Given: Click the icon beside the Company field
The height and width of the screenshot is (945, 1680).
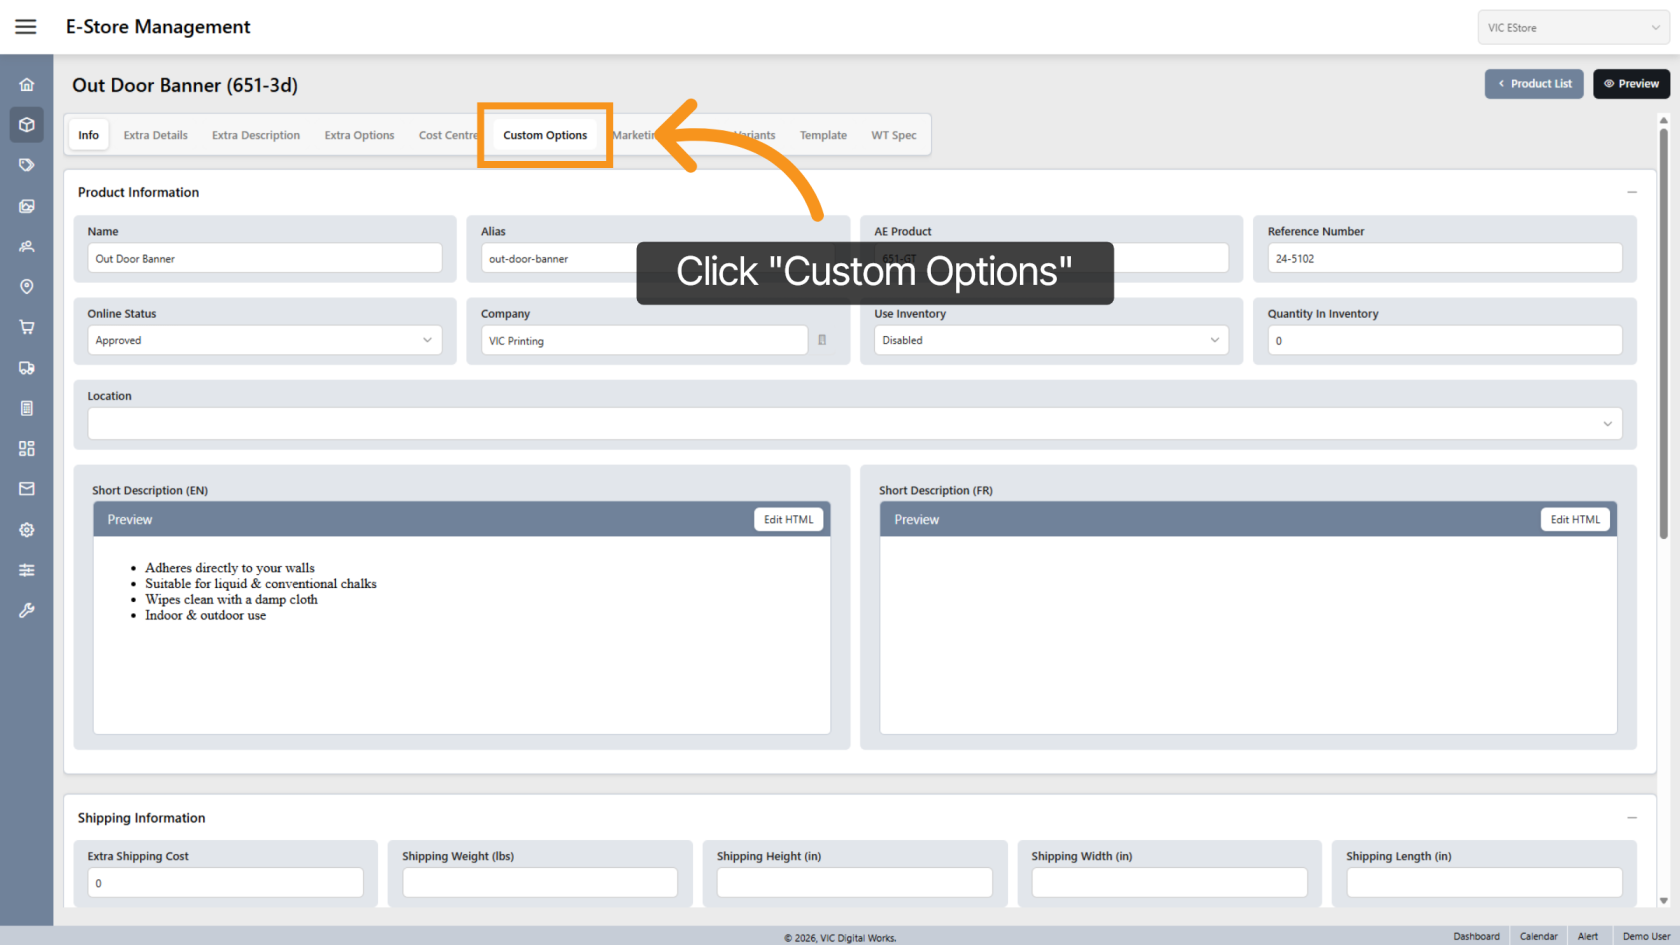Looking at the screenshot, I should (822, 340).
